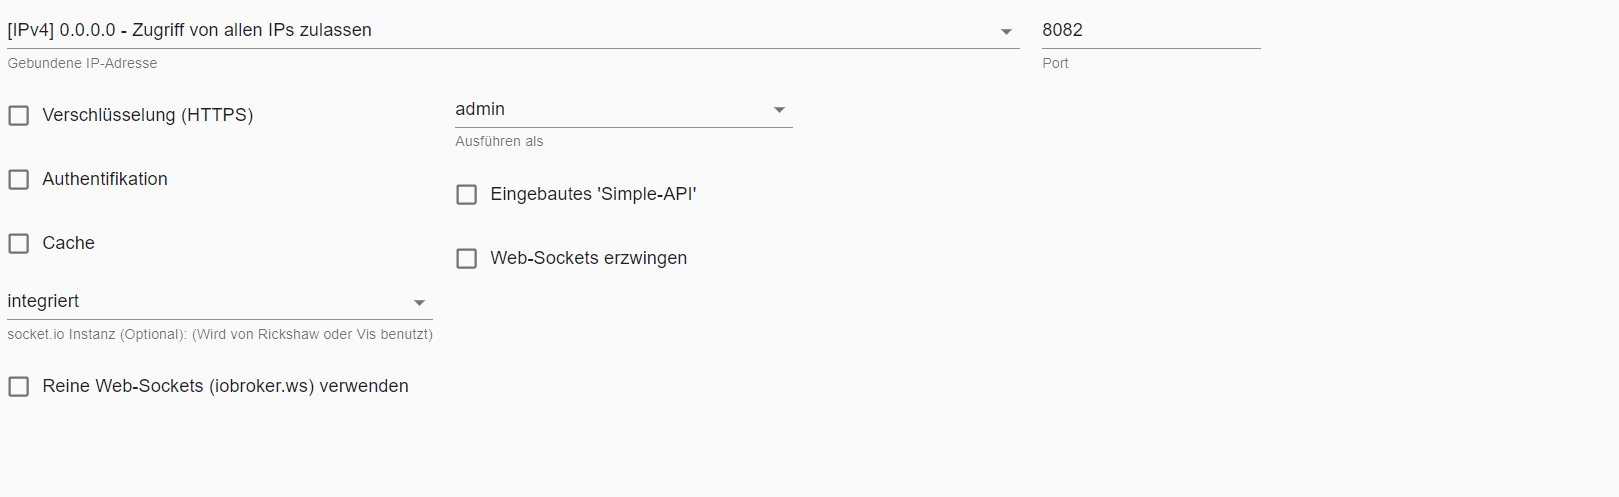Enable Eingebautes 'Simple-API' checkbox
The height and width of the screenshot is (497, 1619).
pos(467,195)
